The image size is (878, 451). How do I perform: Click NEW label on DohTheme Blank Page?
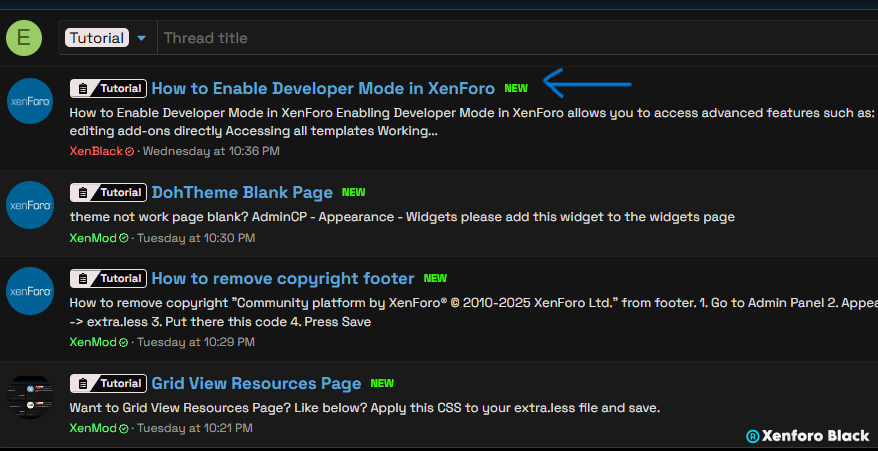pyautogui.click(x=353, y=192)
